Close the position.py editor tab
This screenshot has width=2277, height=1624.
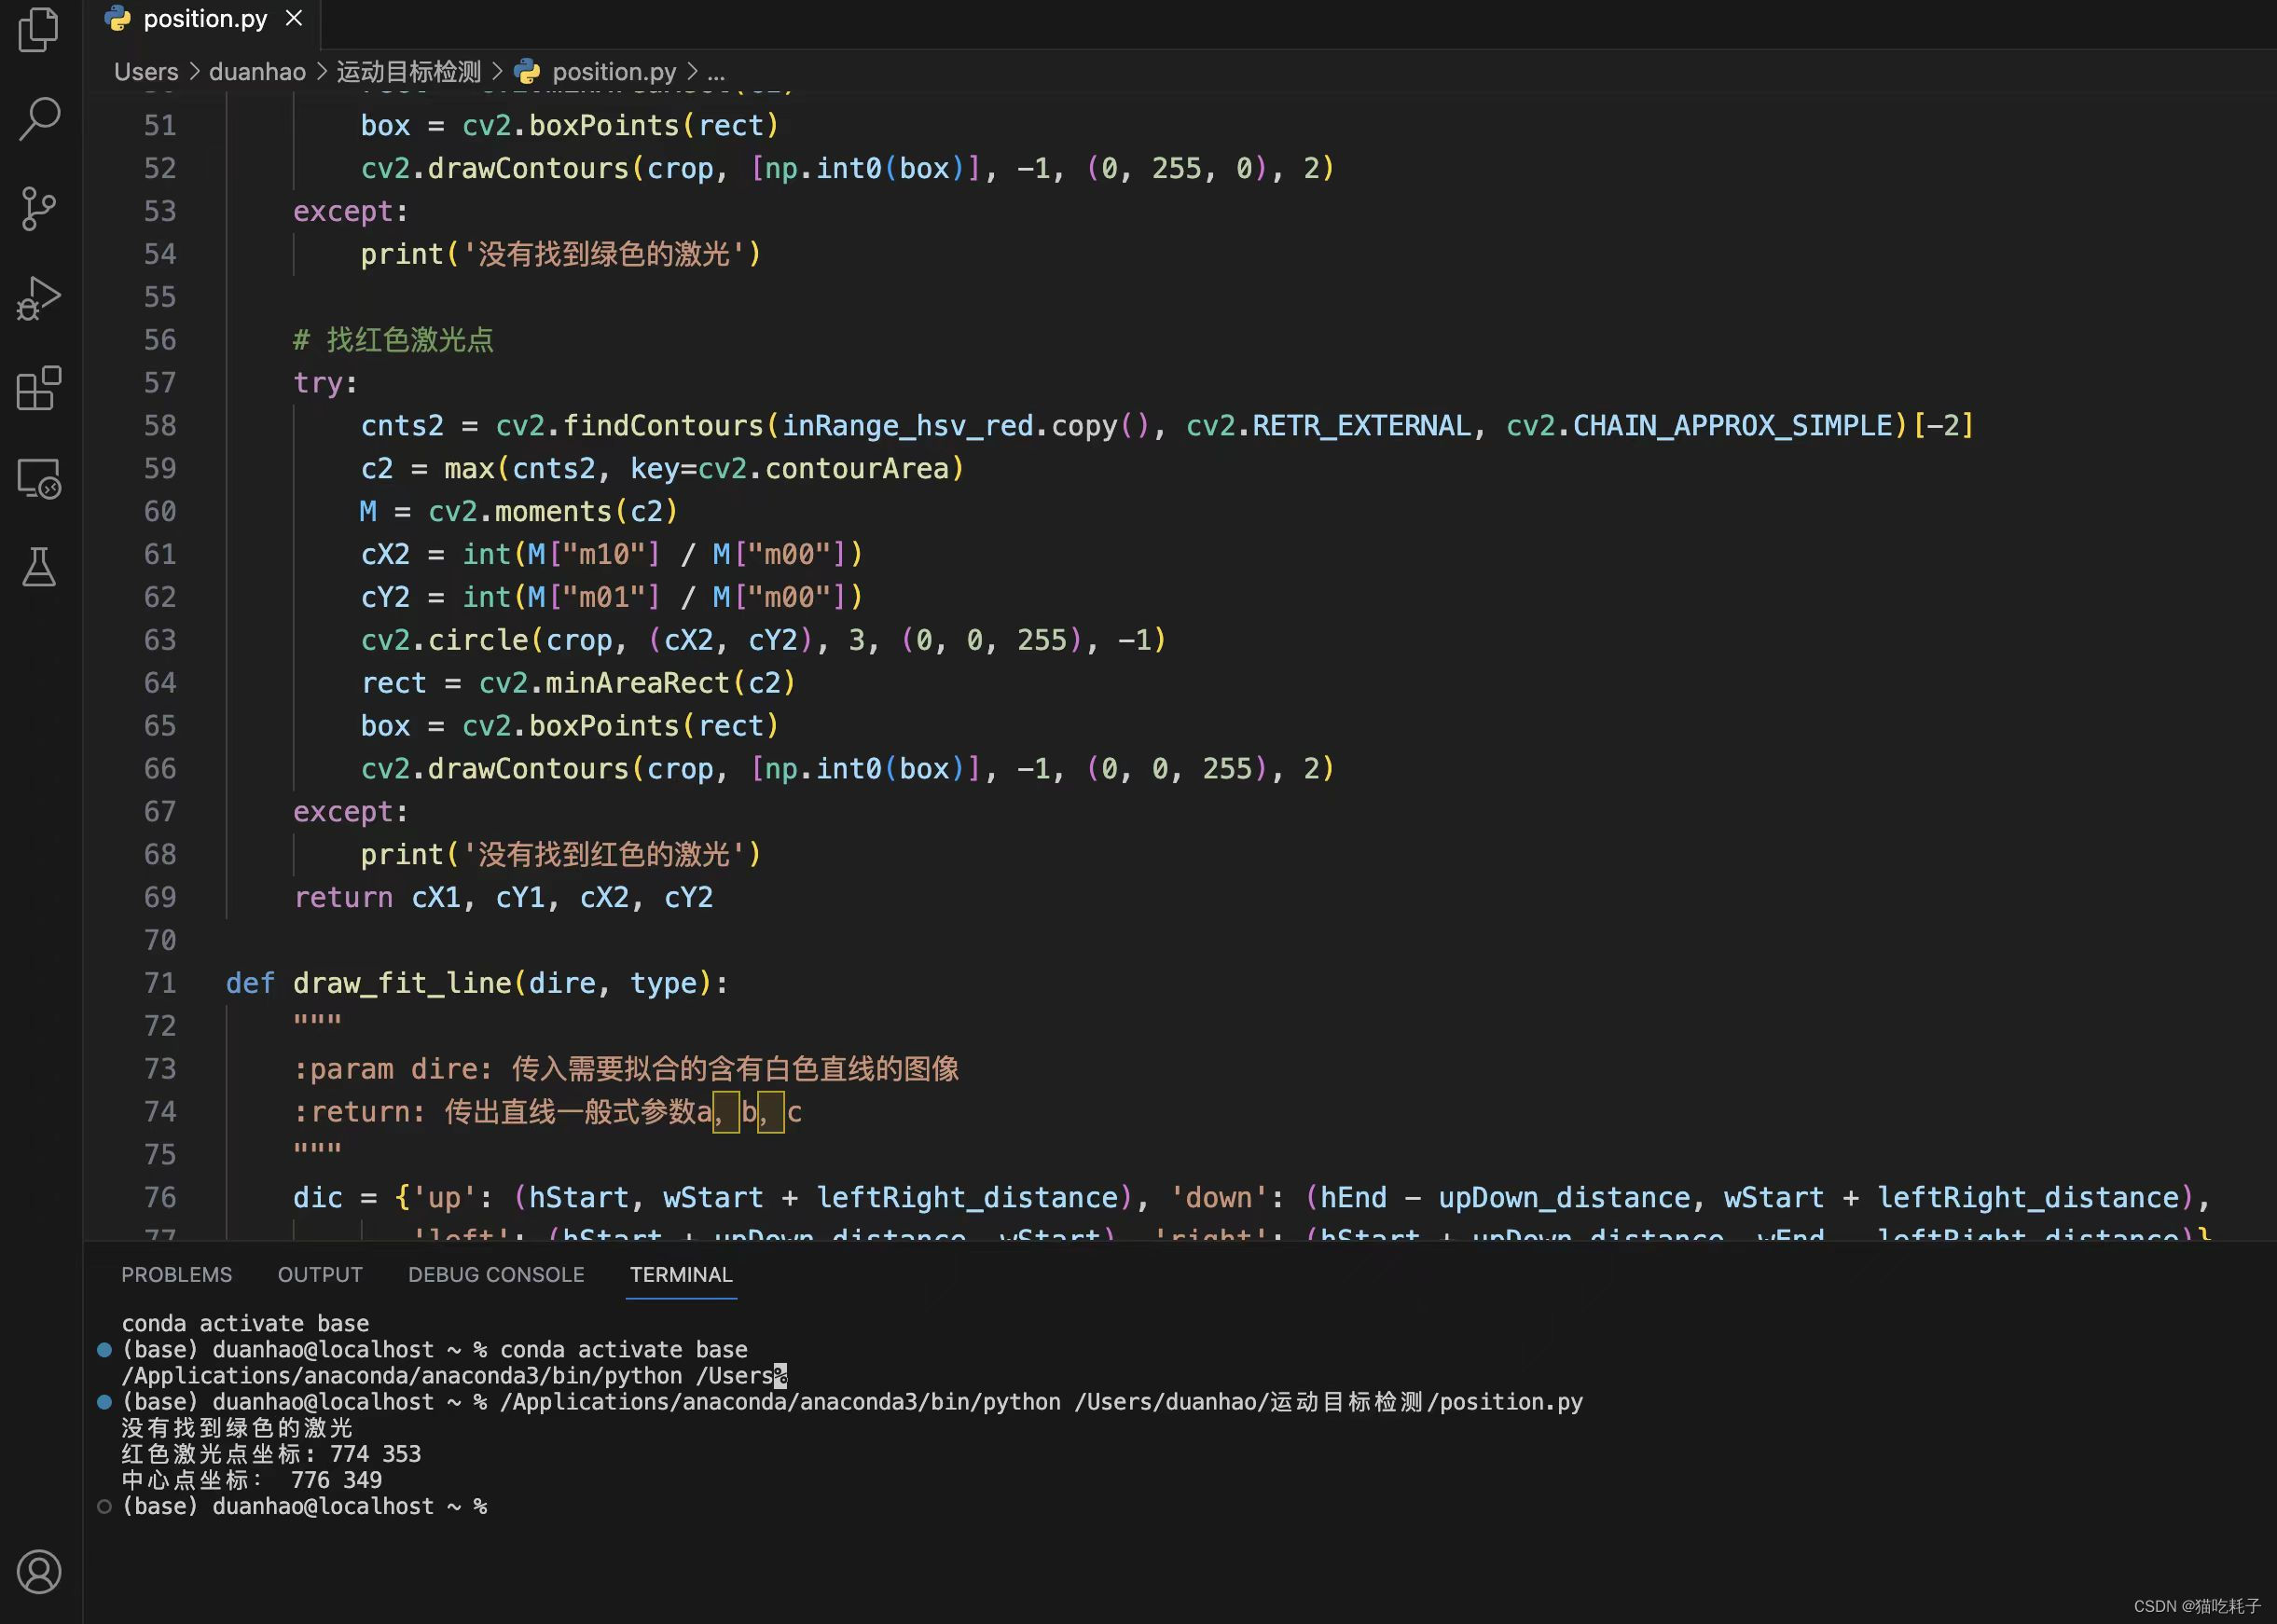[294, 18]
